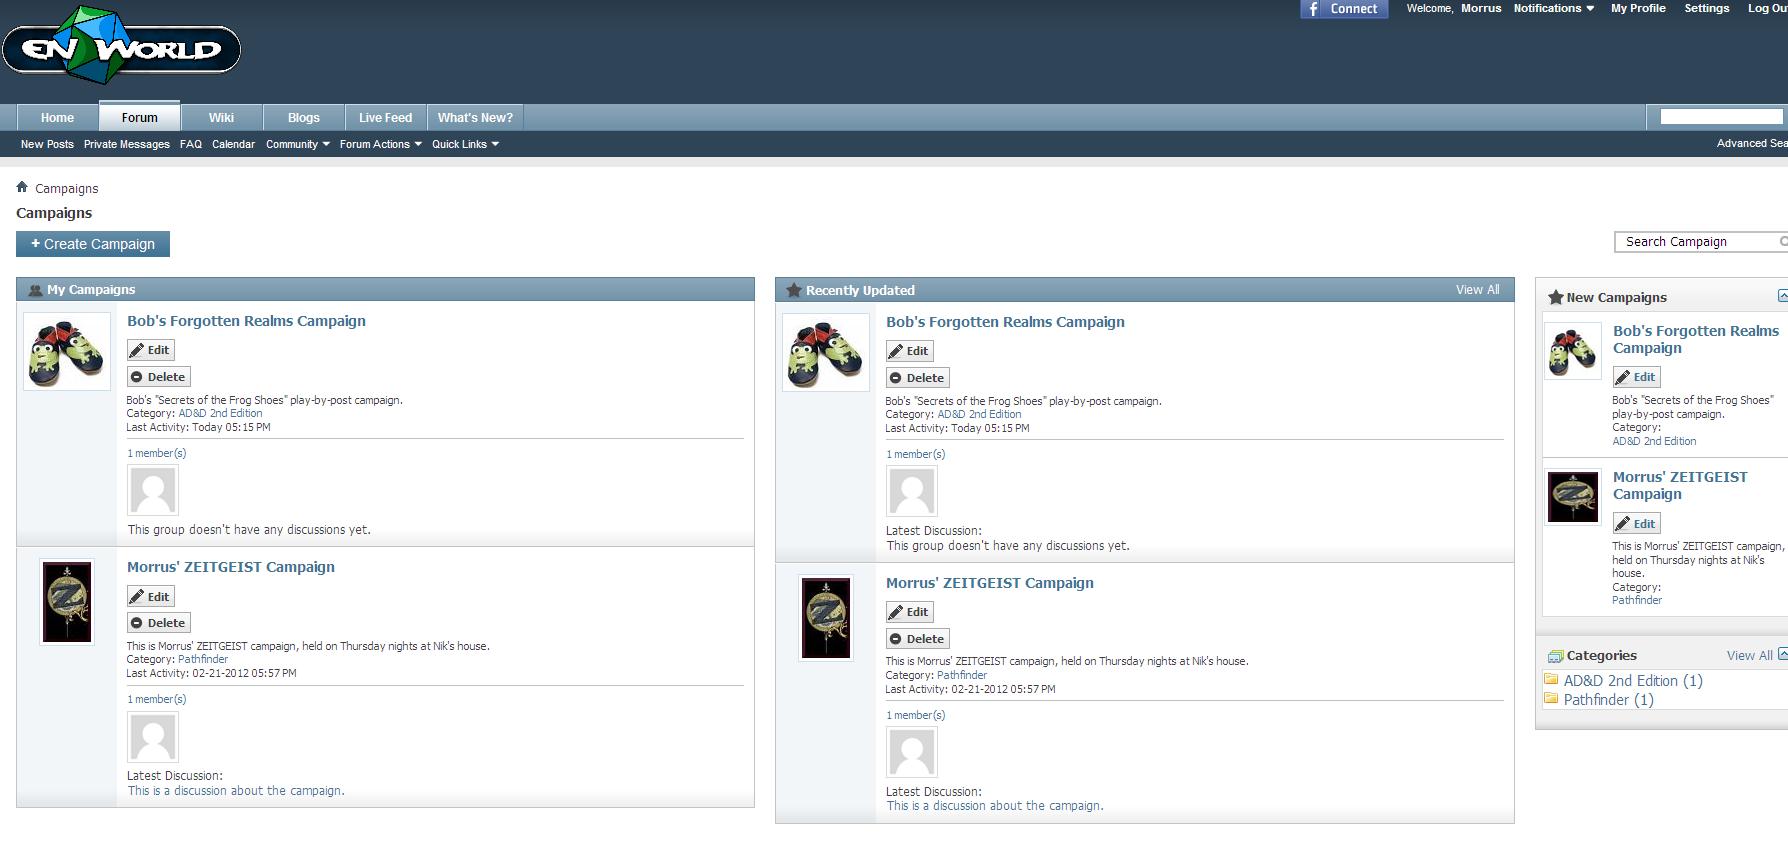Click the home icon in breadcrumb

tap(22, 187)
